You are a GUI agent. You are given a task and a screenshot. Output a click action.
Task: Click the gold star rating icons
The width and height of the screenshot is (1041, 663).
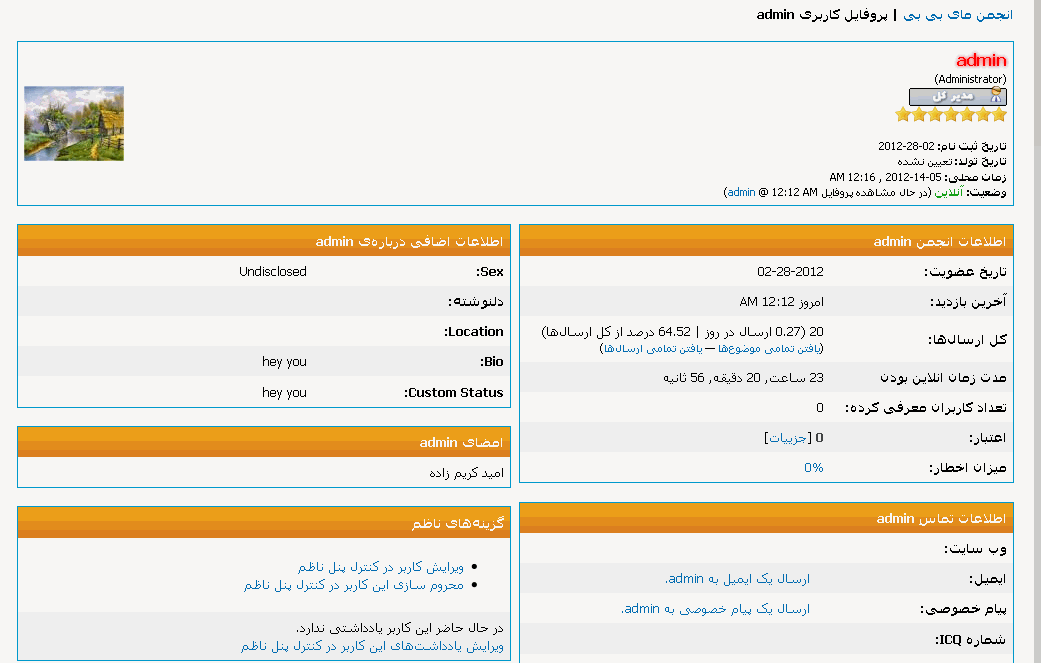tap(950, 115)
